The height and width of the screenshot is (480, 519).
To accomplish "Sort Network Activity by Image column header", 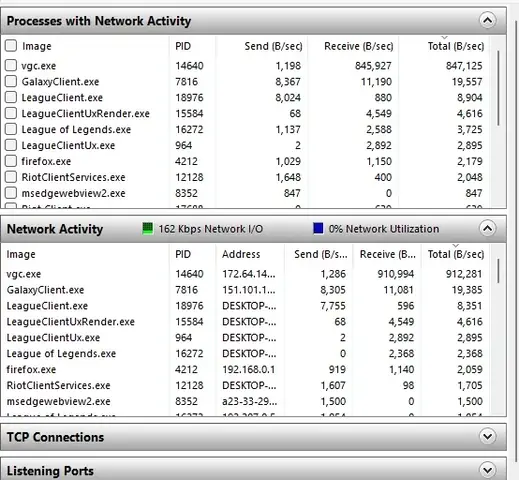I will (21, 254).
